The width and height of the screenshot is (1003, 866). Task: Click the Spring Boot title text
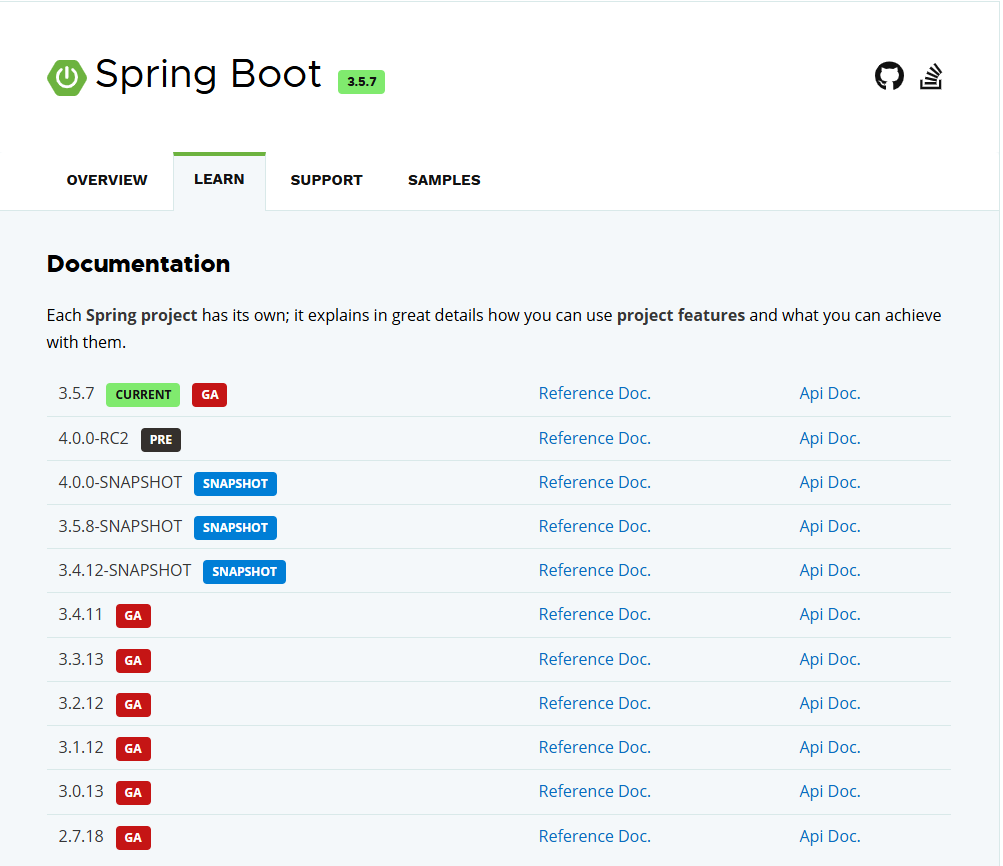pos(208,75)
